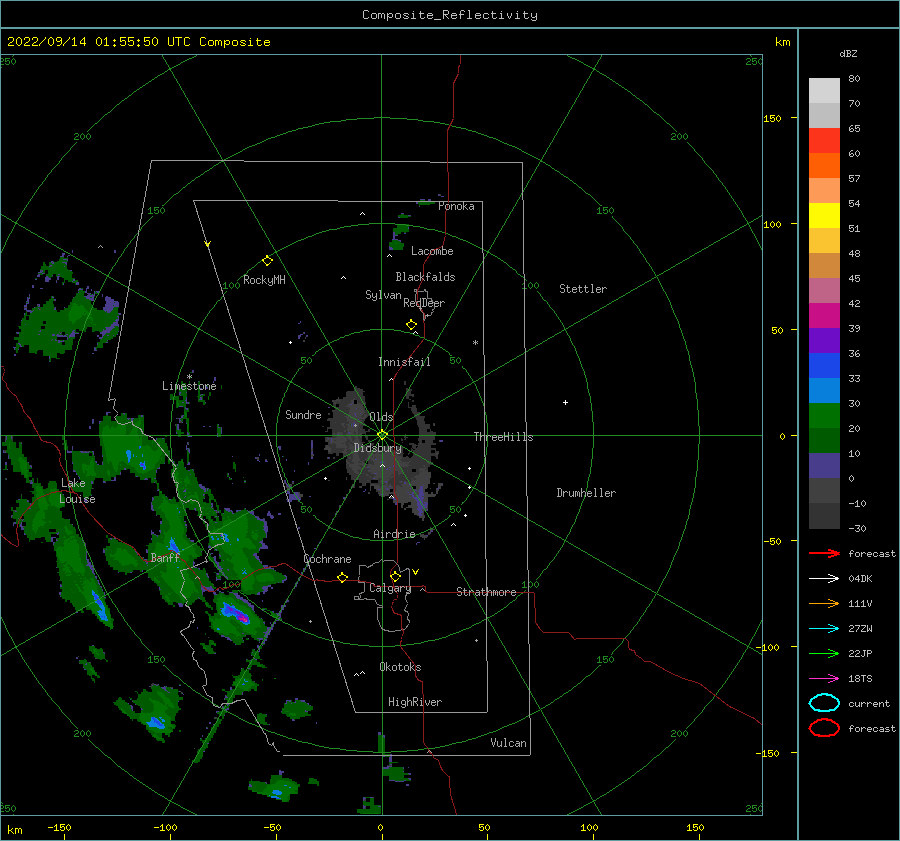Click the yellow diamond at radar center
The width and height of the screenshot is (900, 841).
(382, 435)
